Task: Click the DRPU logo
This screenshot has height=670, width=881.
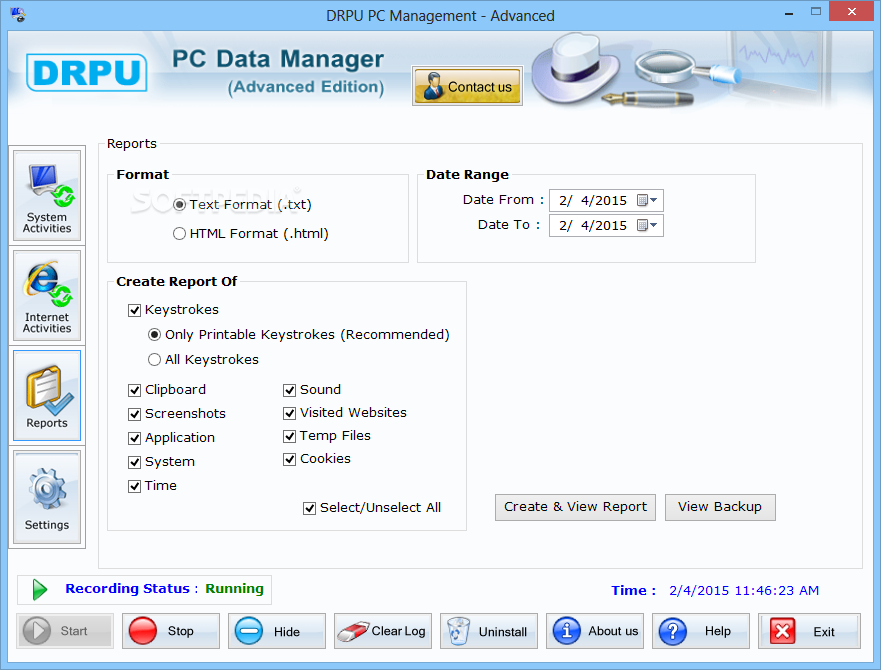Action: (x=87, y=73)
